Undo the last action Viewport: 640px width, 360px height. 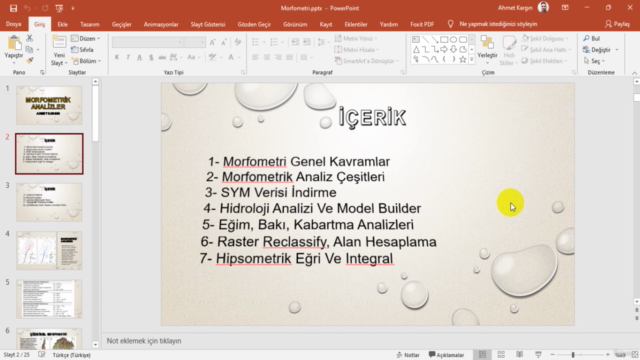coord(27,8)
